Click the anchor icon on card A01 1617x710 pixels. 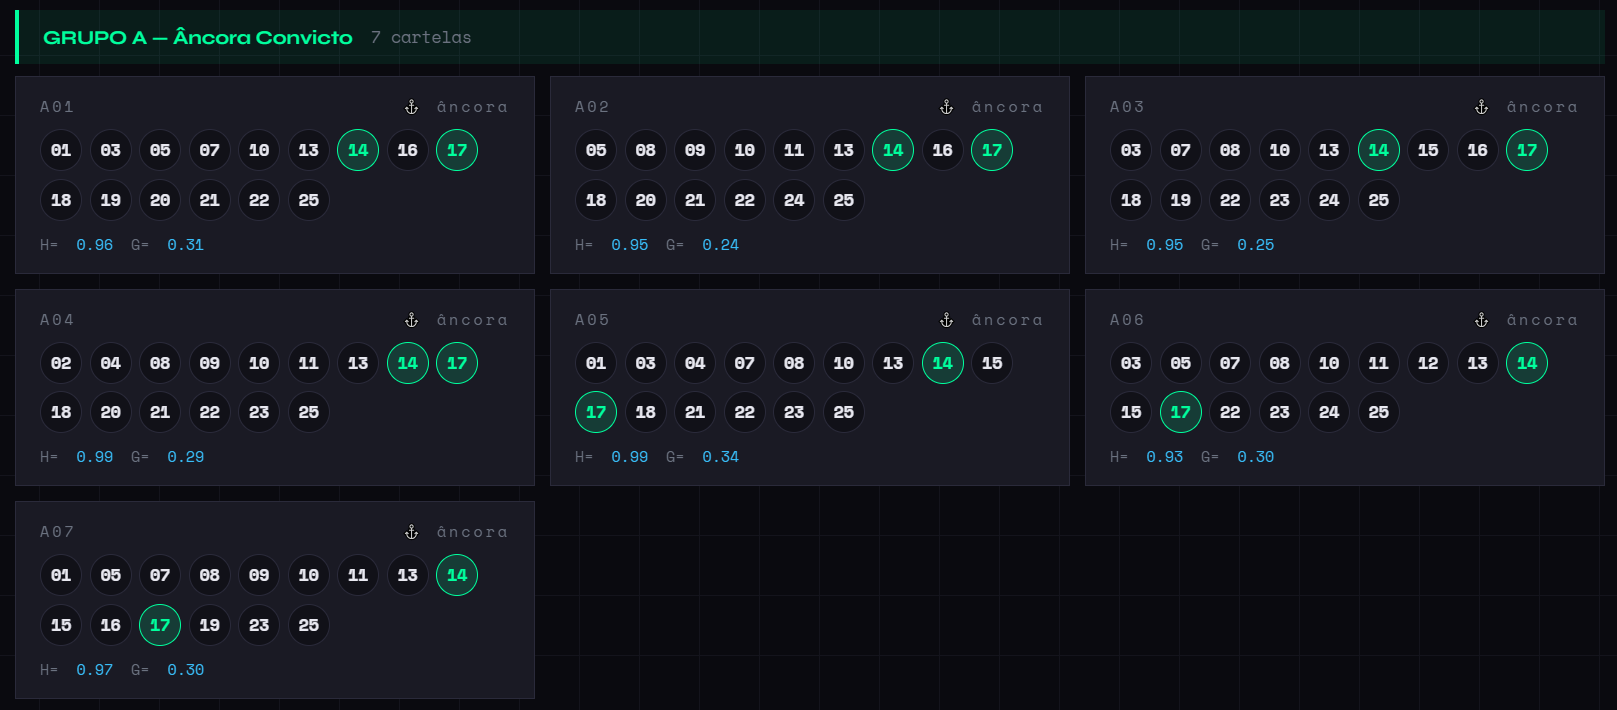(x=411, y=107)
